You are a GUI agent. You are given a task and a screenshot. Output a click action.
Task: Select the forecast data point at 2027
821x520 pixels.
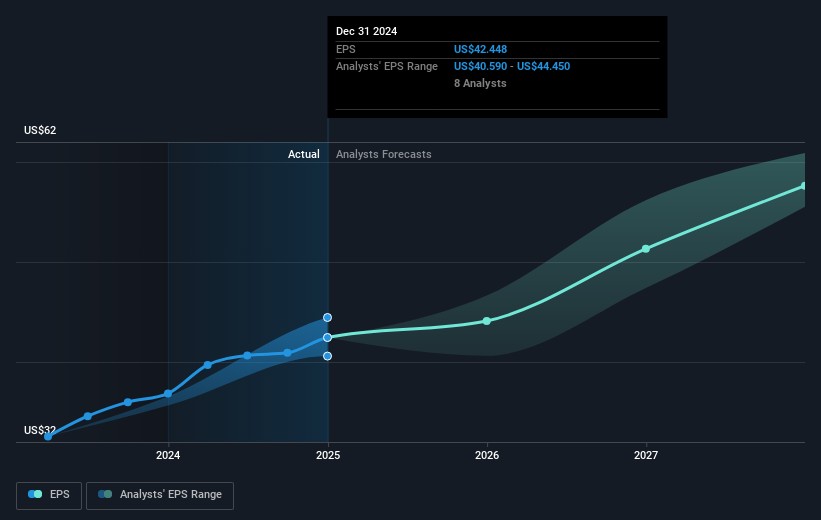(646, 248)
